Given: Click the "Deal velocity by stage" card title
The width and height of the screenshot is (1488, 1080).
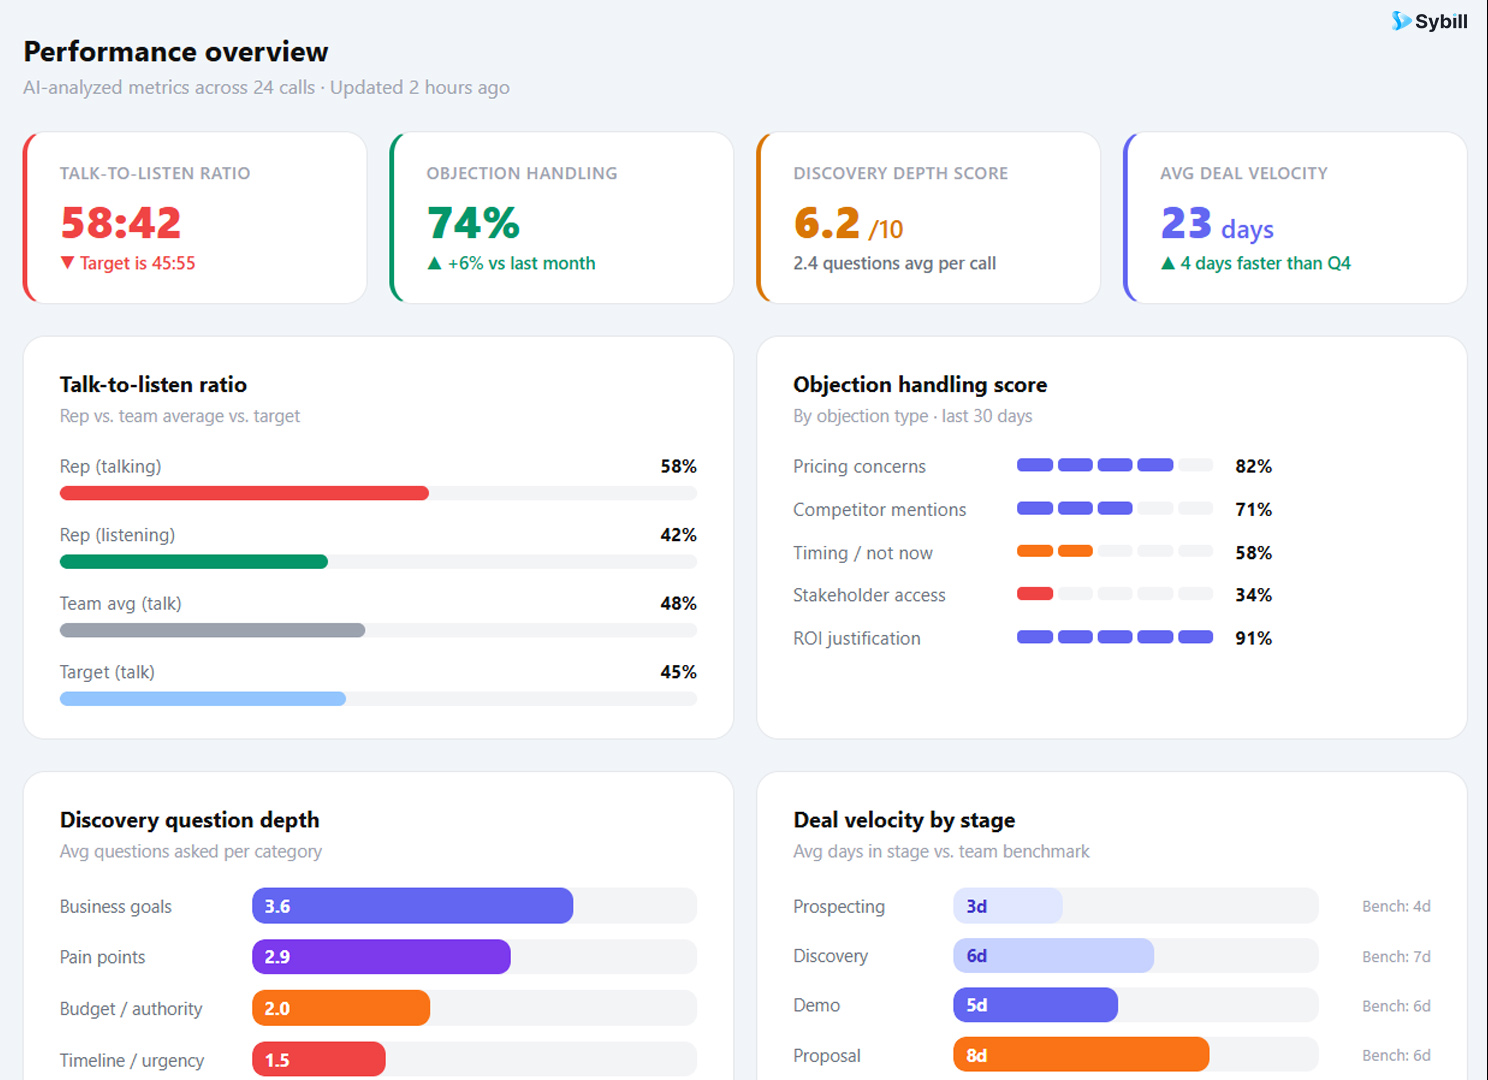Looking at the screenshot, I should coord(904,820).
